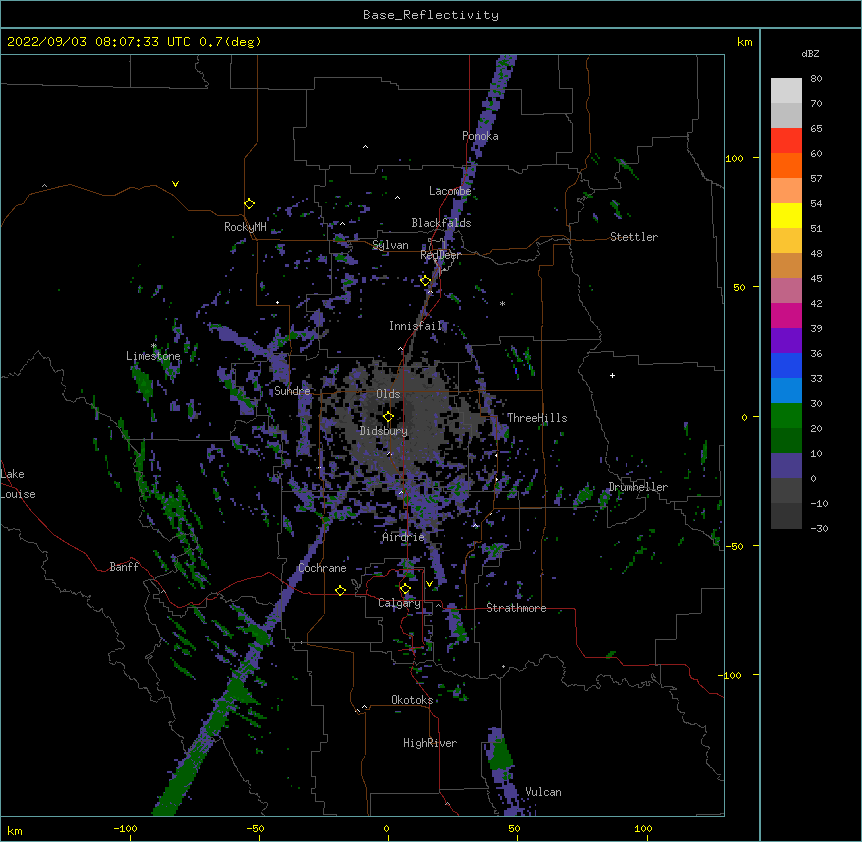Select the RockyMH label

(x=245, y=227)
